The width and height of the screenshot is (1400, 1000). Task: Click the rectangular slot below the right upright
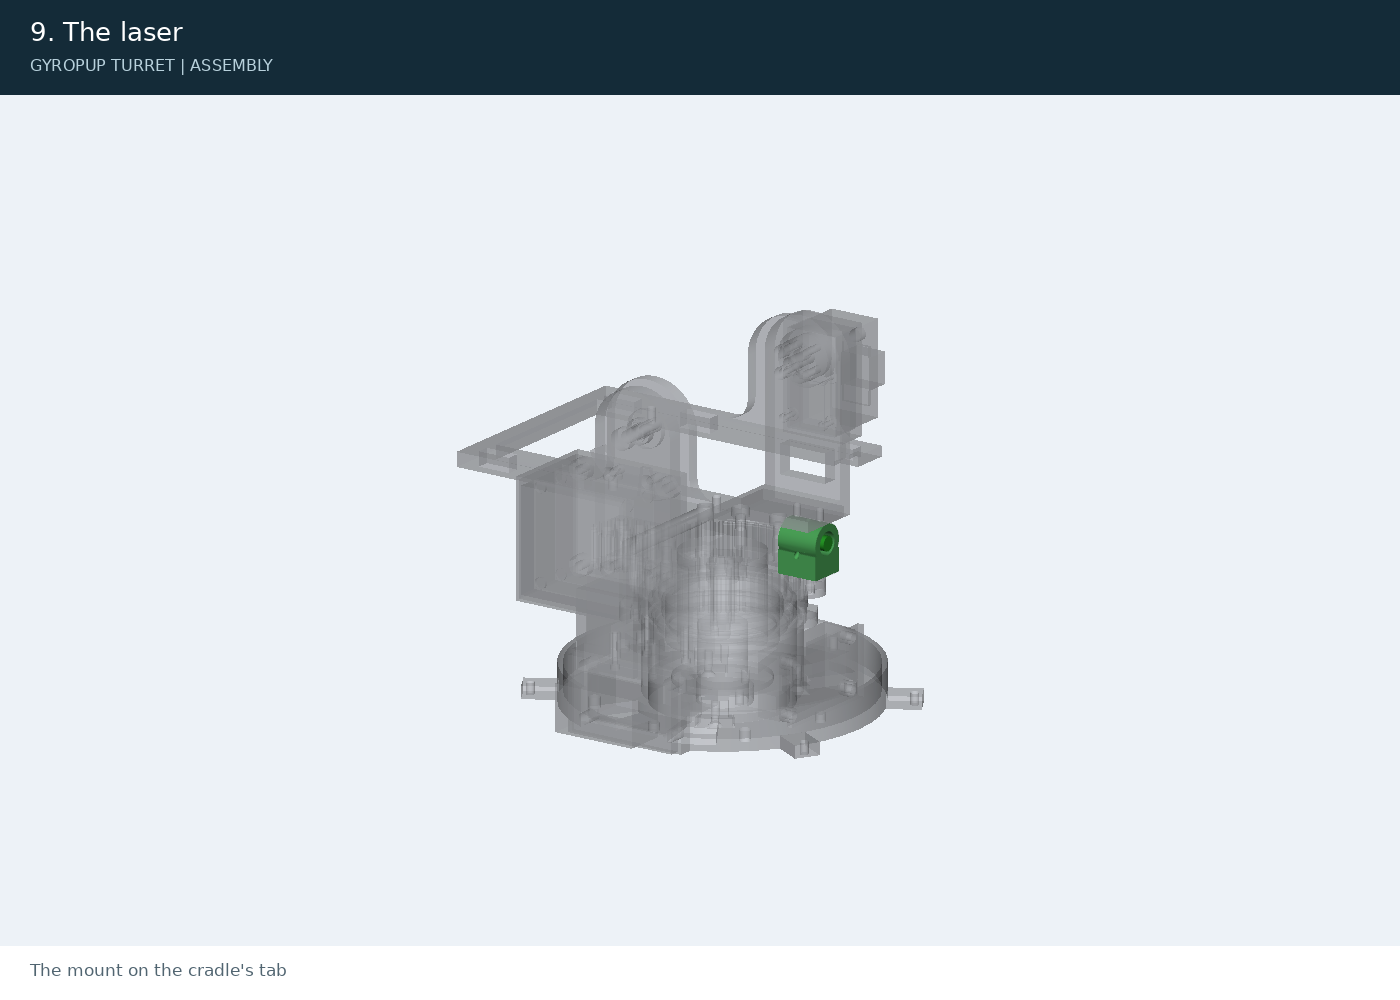click(806, 464)
